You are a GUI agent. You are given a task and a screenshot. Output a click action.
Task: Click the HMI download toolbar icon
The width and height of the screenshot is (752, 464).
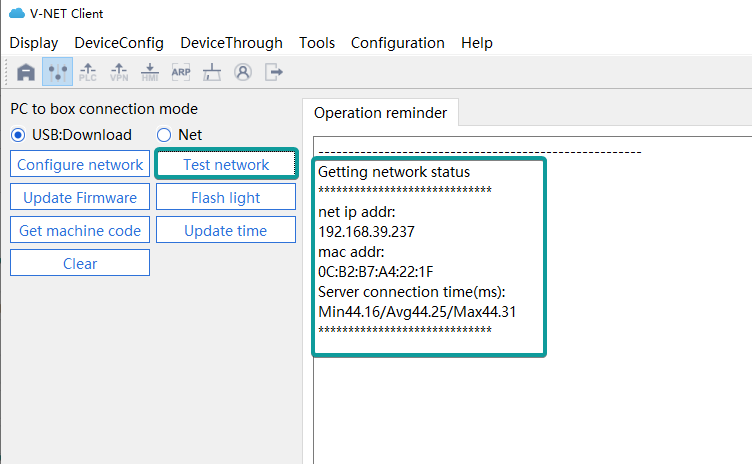(x=150, y=72)
